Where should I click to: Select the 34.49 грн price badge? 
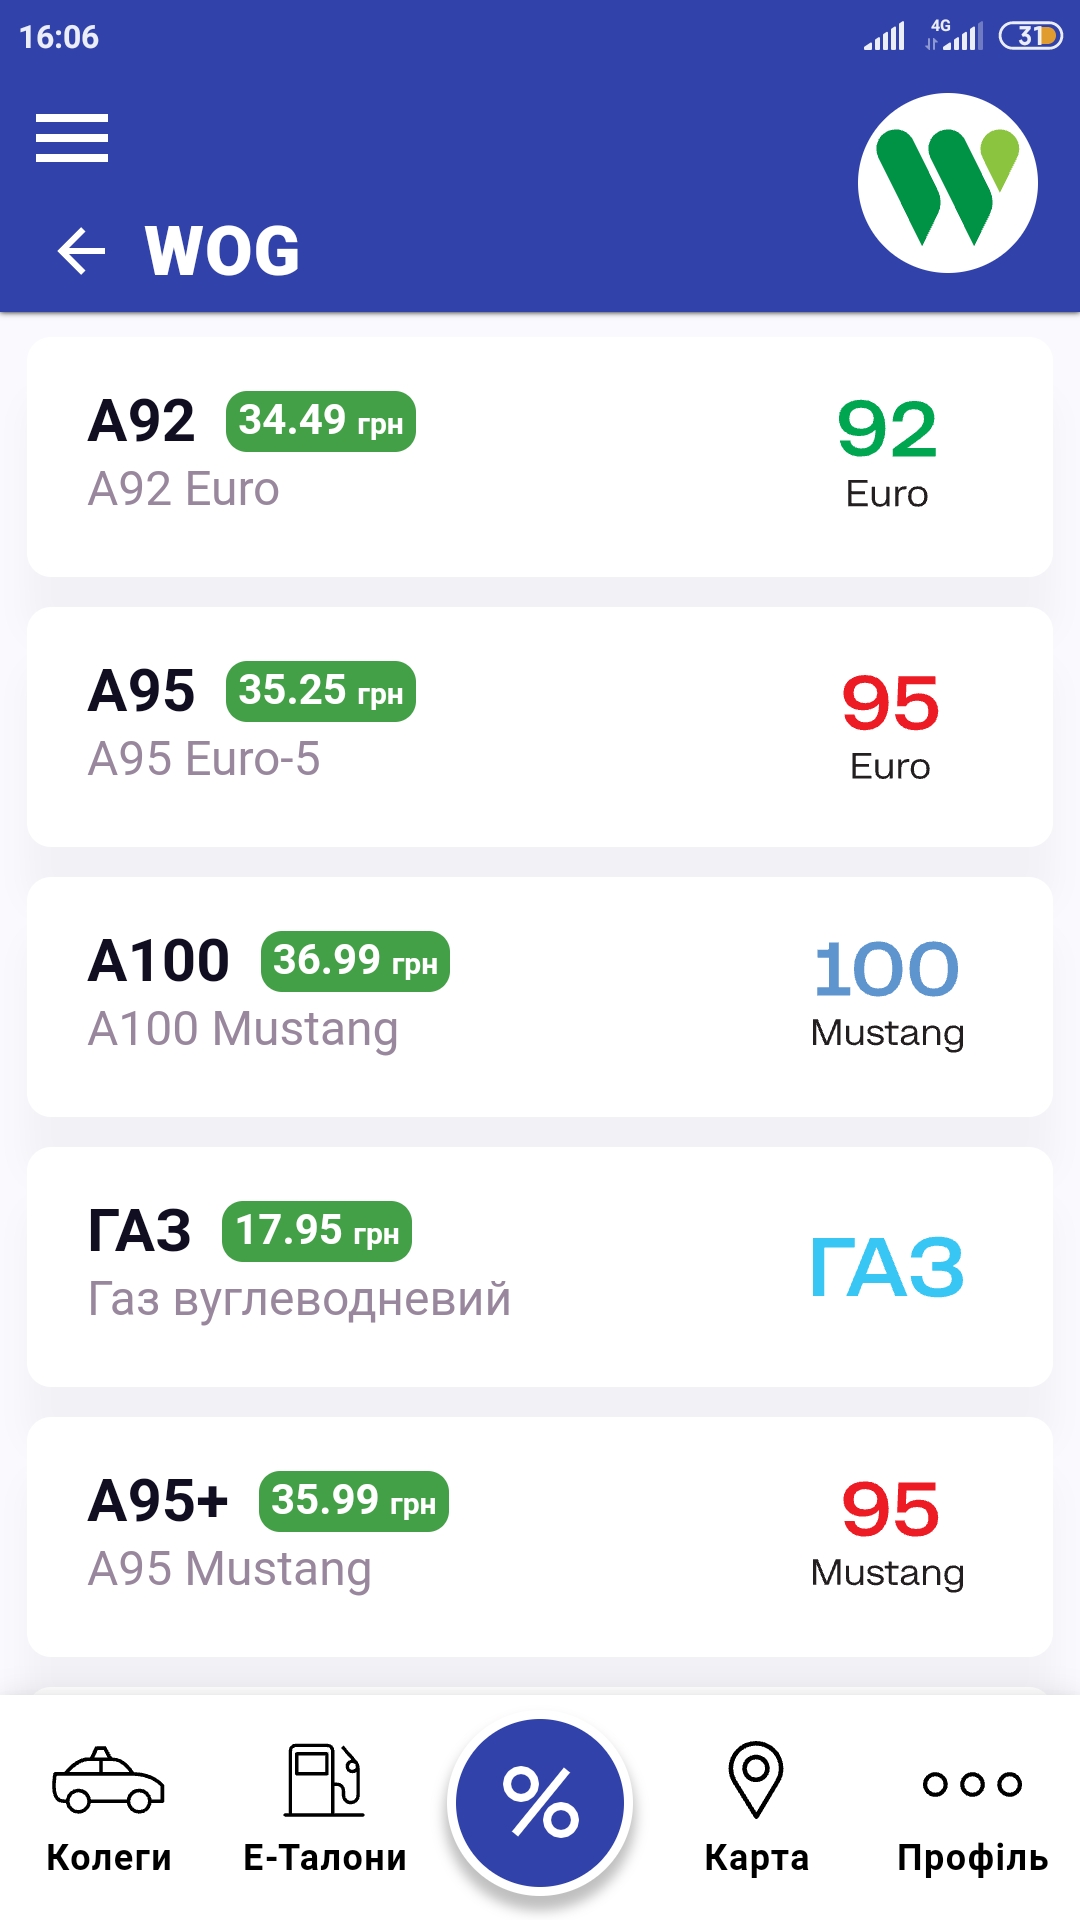321,421
